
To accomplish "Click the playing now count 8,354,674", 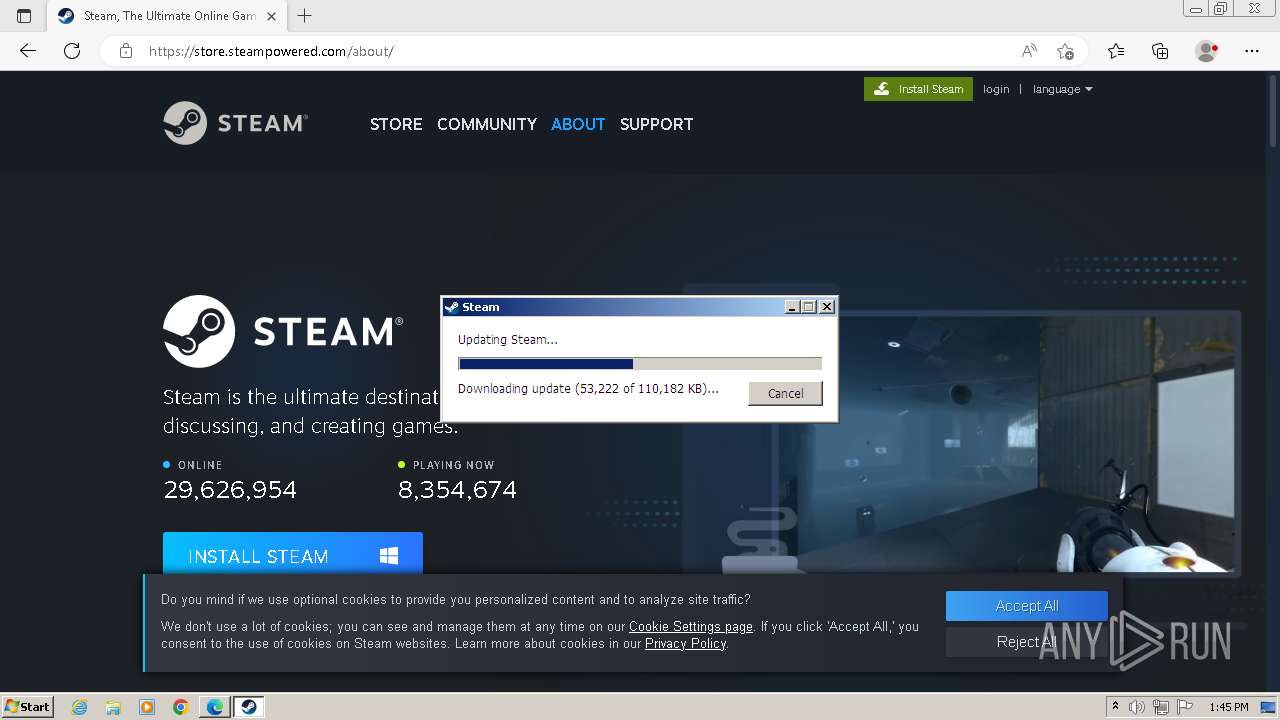I will point(457,490).
